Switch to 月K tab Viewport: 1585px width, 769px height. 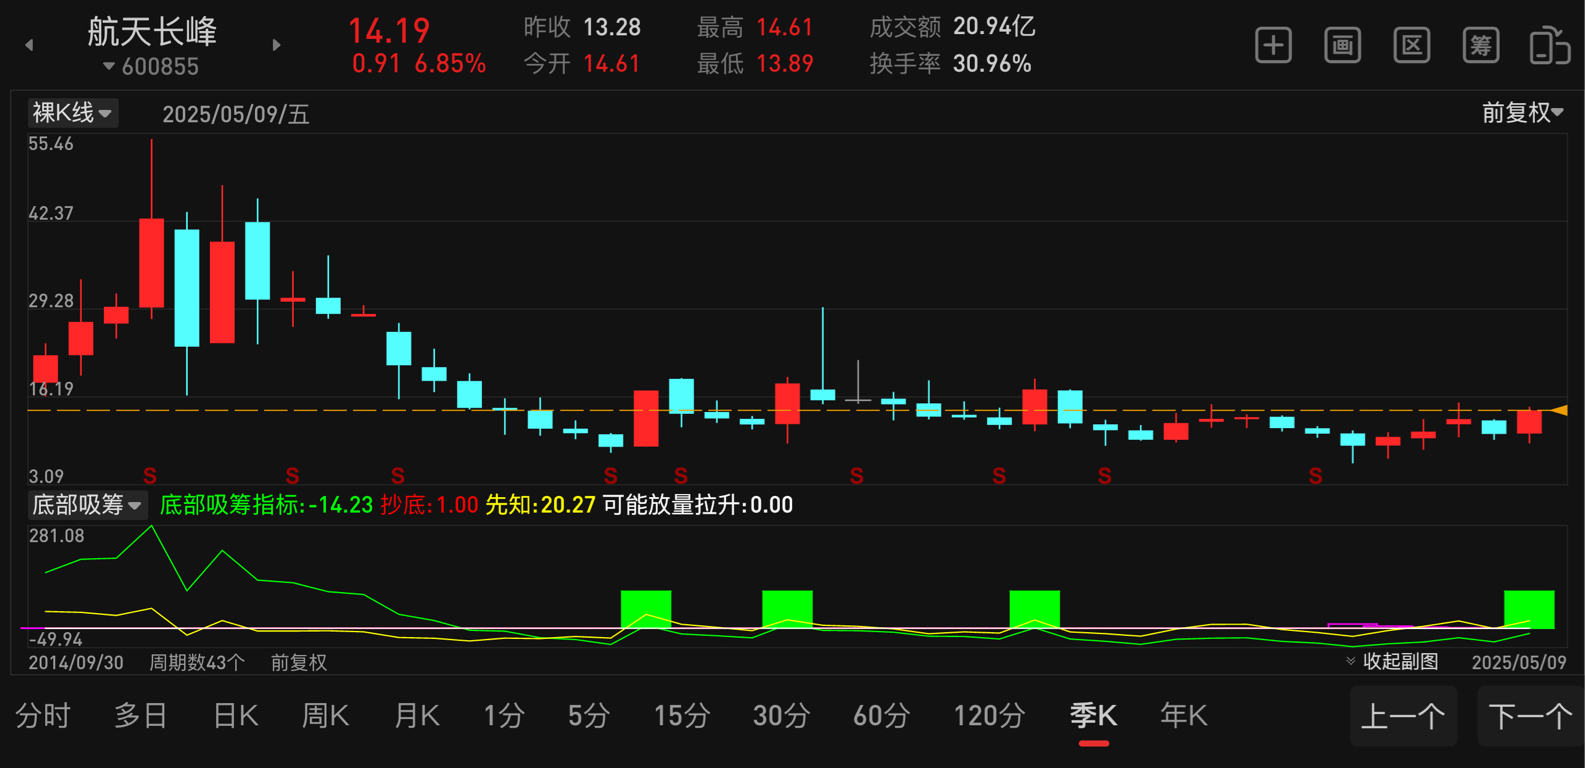416,716
